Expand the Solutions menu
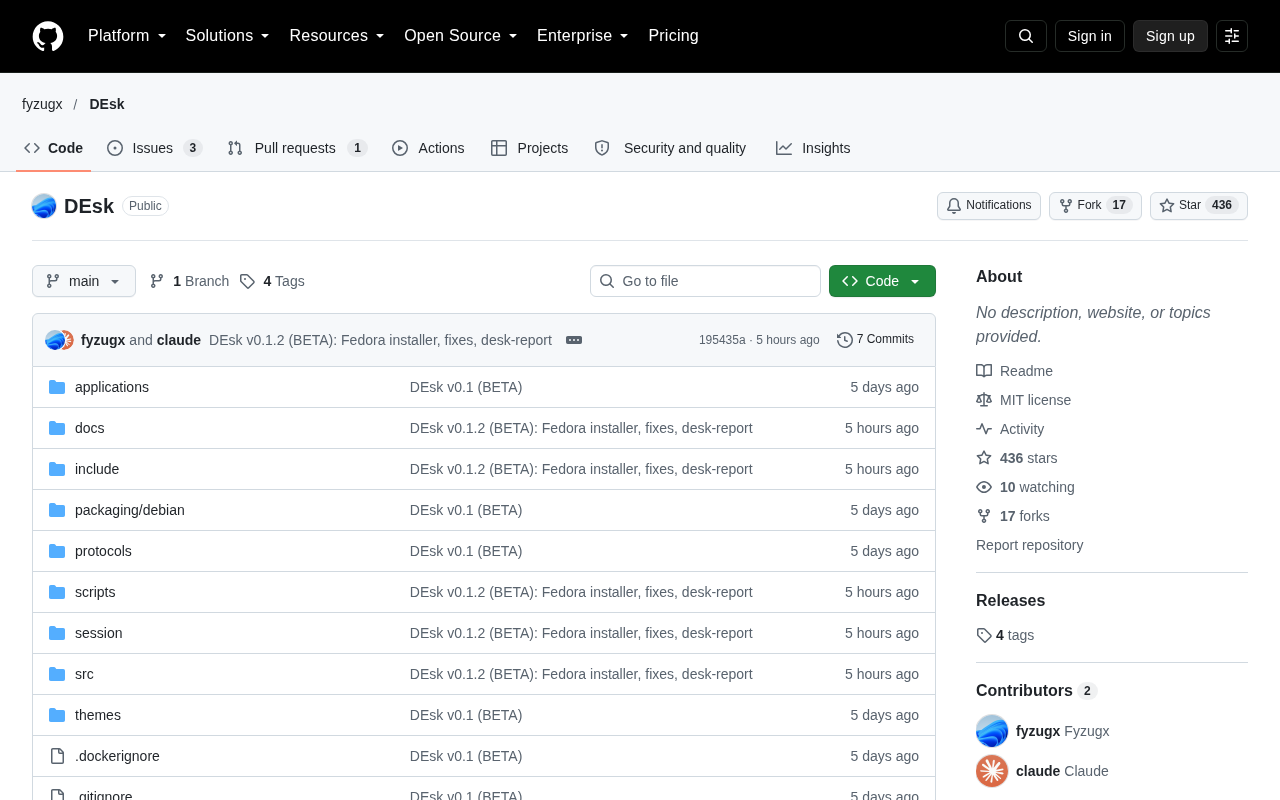This screenshot has width=1280, height=800. [228, 36]
